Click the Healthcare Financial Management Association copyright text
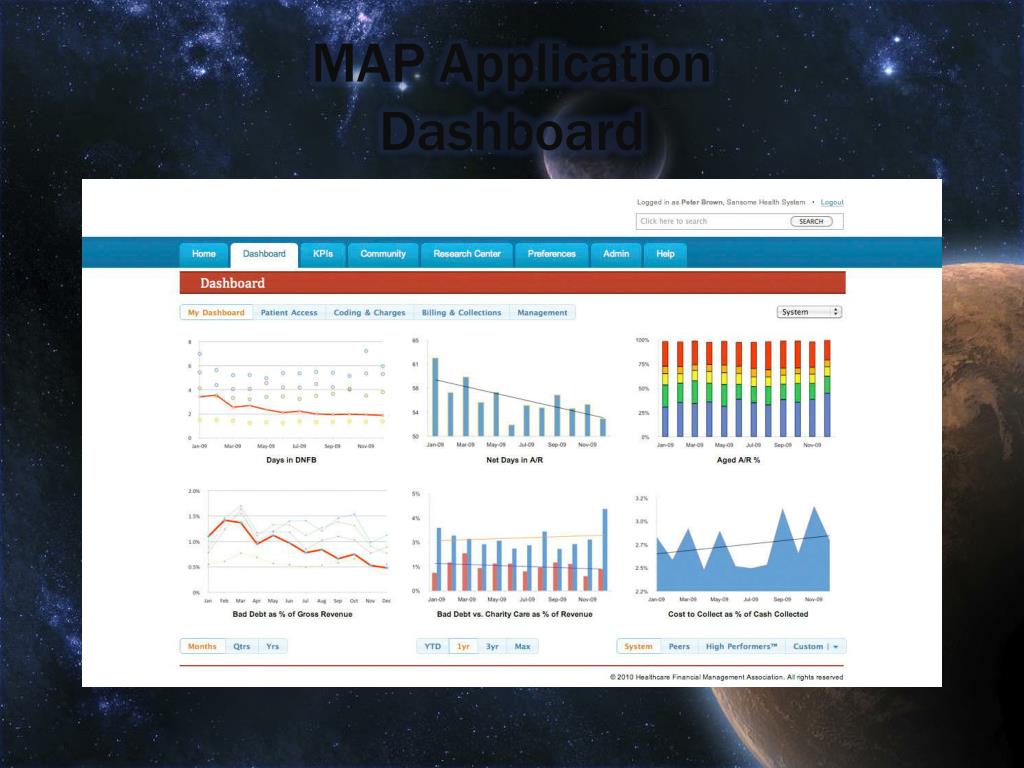 (726, 677)
